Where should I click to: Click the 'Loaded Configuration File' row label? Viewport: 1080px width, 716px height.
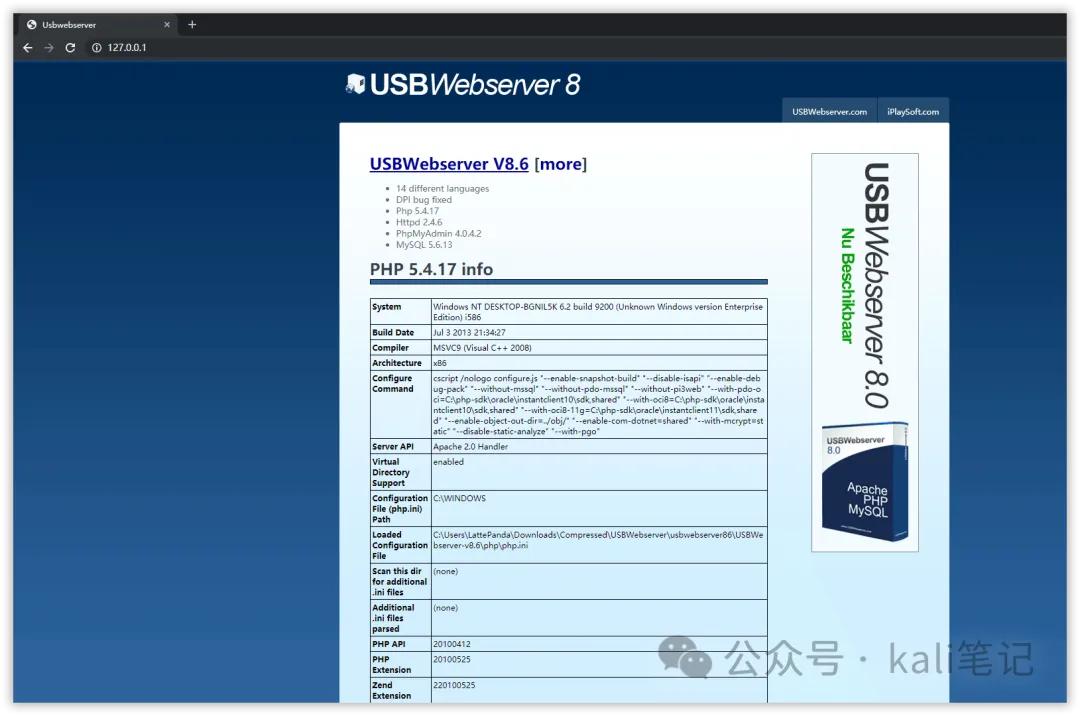pos(399,545)
